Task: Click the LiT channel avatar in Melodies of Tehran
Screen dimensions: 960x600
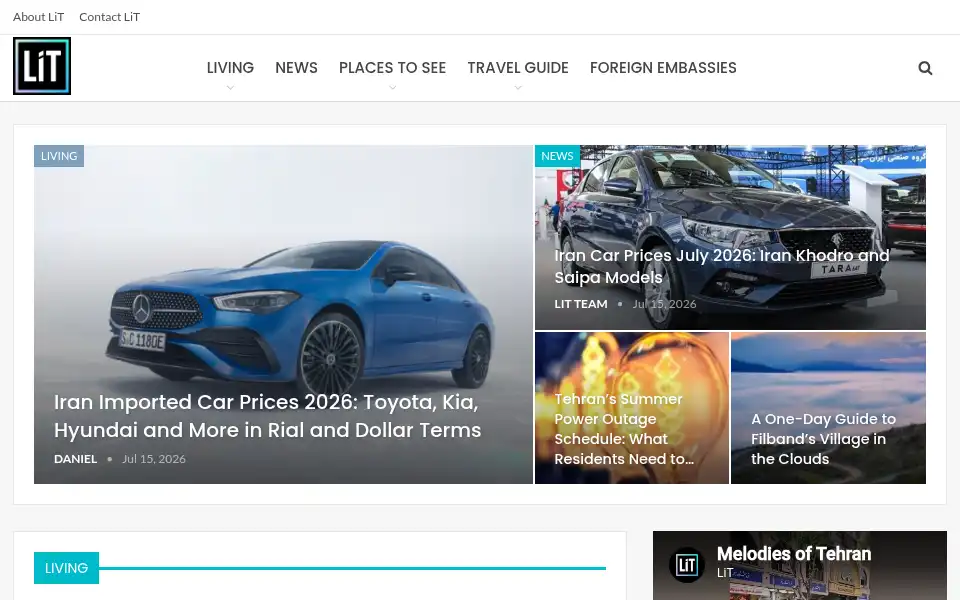Action: tap(686, 564)
